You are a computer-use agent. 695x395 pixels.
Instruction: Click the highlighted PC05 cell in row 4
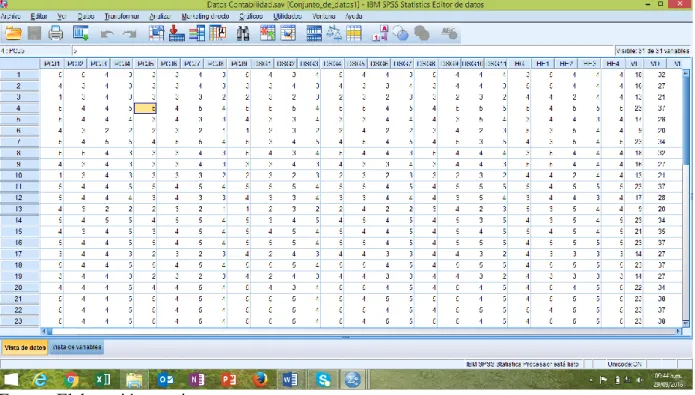pyautogui.click(x=145, y=108)
